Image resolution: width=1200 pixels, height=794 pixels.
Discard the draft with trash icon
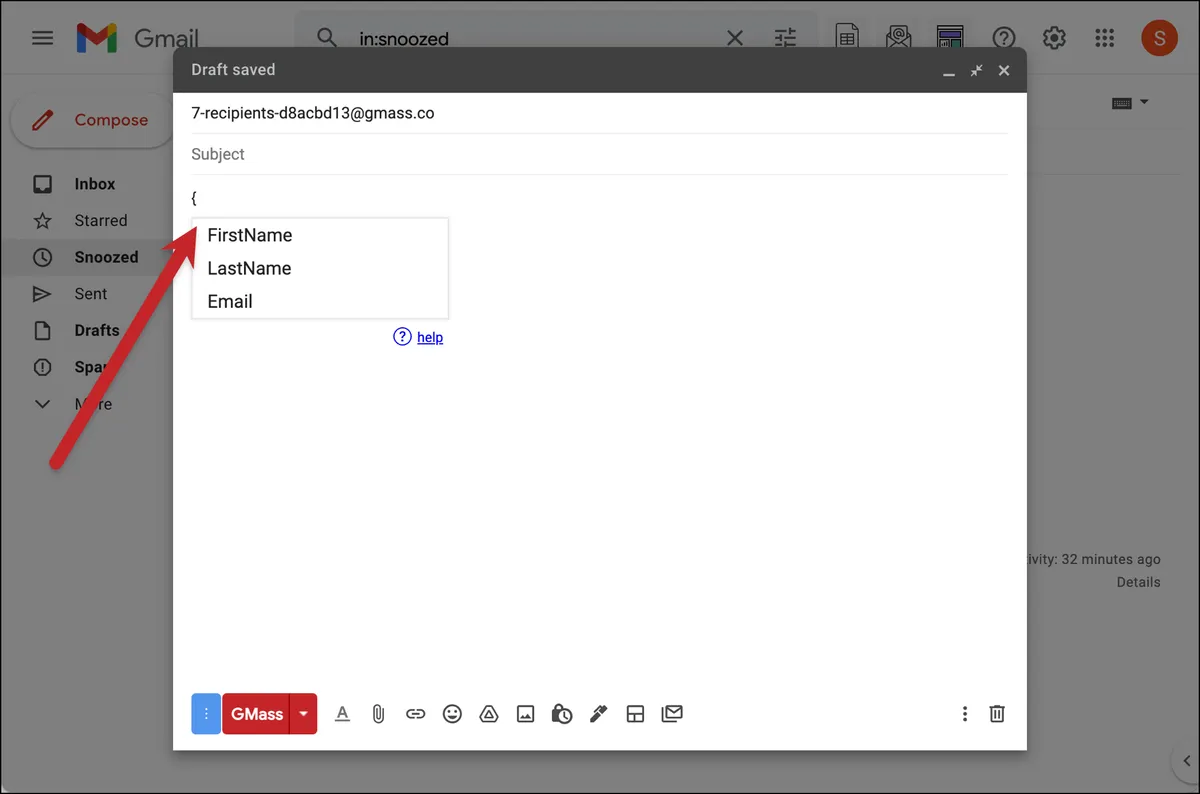(x=997, y=714)
